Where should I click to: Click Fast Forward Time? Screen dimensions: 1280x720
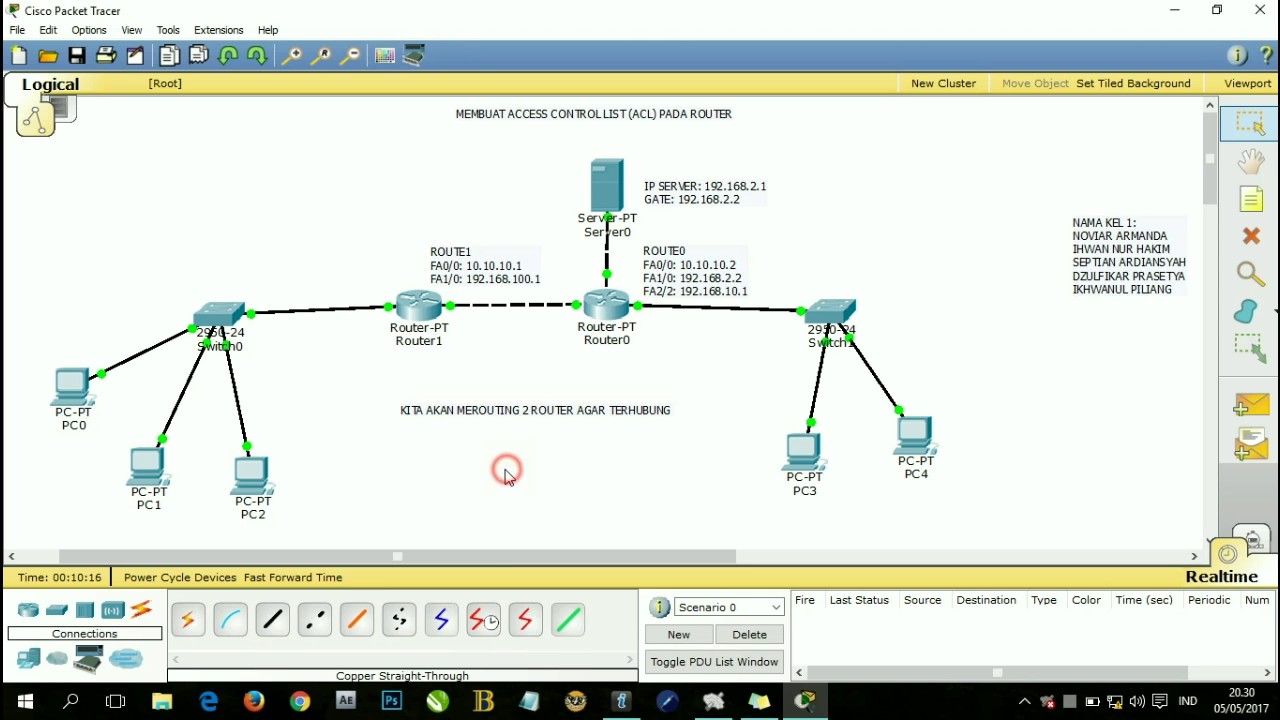pyautogui.click(x=293, y=577)
